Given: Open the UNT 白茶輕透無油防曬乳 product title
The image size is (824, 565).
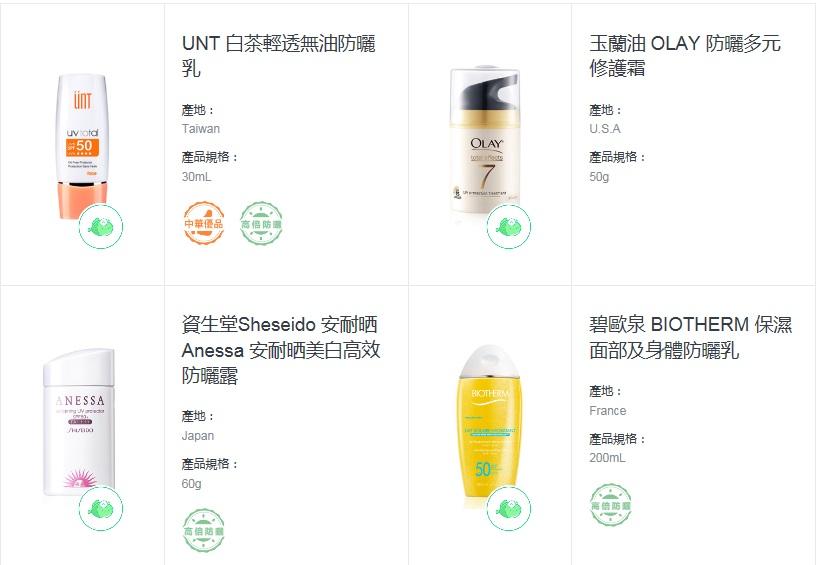Looking at the screenshot, I should (279, 56).
